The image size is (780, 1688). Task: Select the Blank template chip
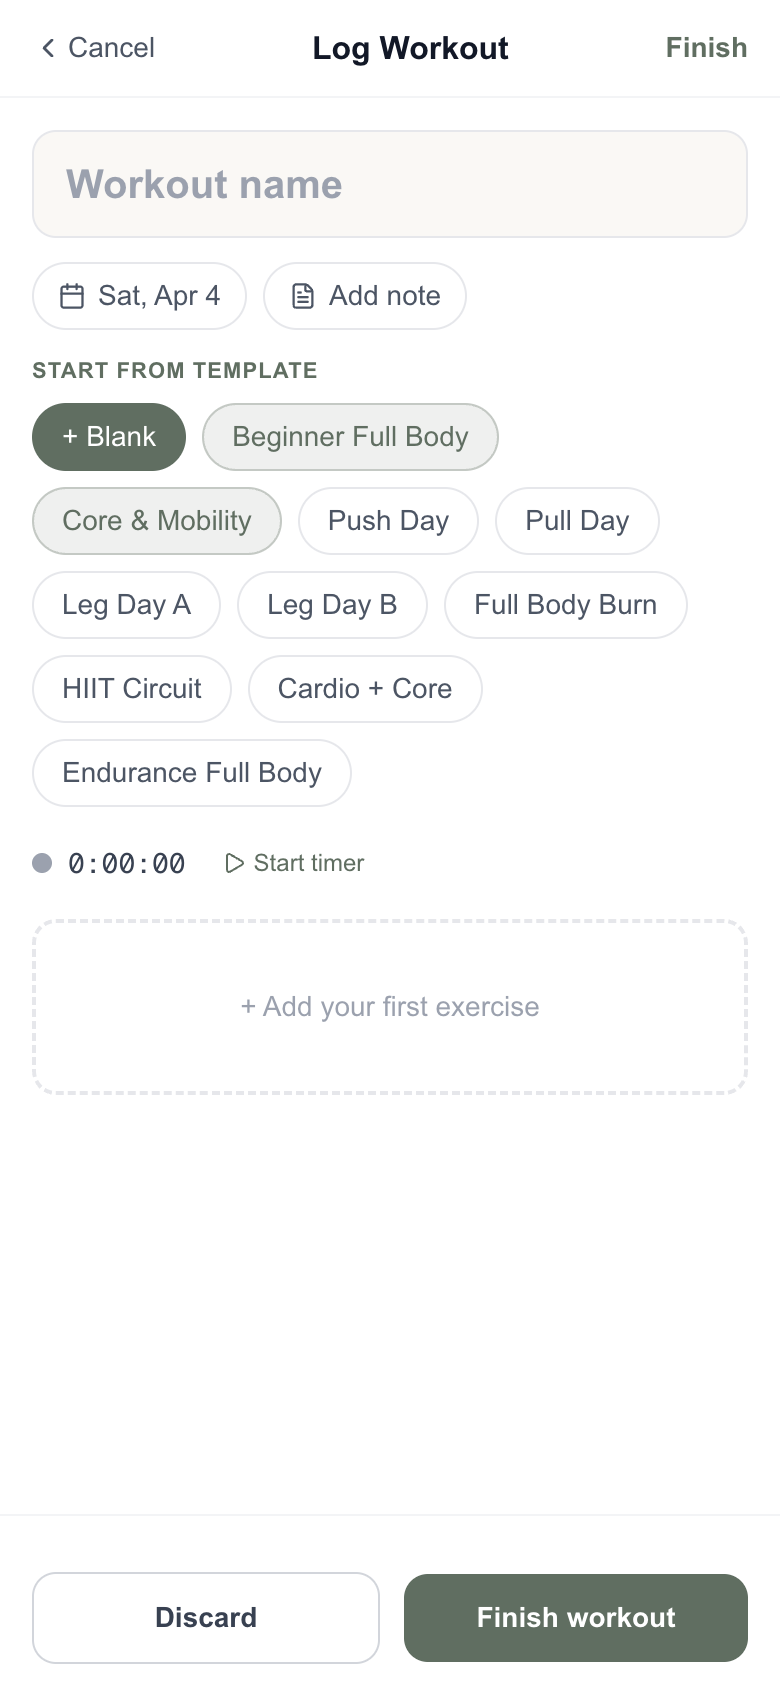[109, 437]
